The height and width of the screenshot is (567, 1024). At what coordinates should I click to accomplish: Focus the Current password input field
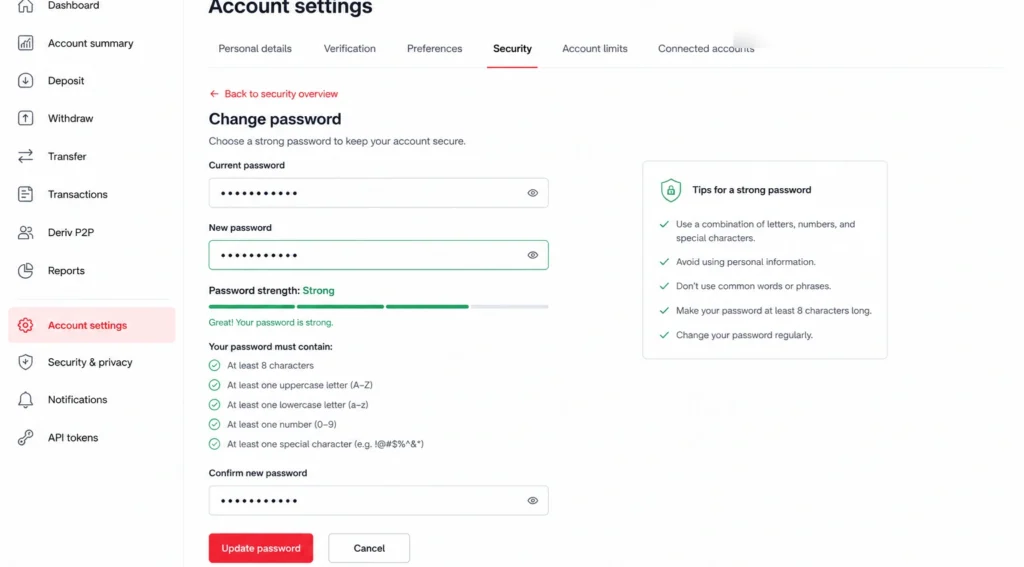pyautogui.click(x=378, y=193)
